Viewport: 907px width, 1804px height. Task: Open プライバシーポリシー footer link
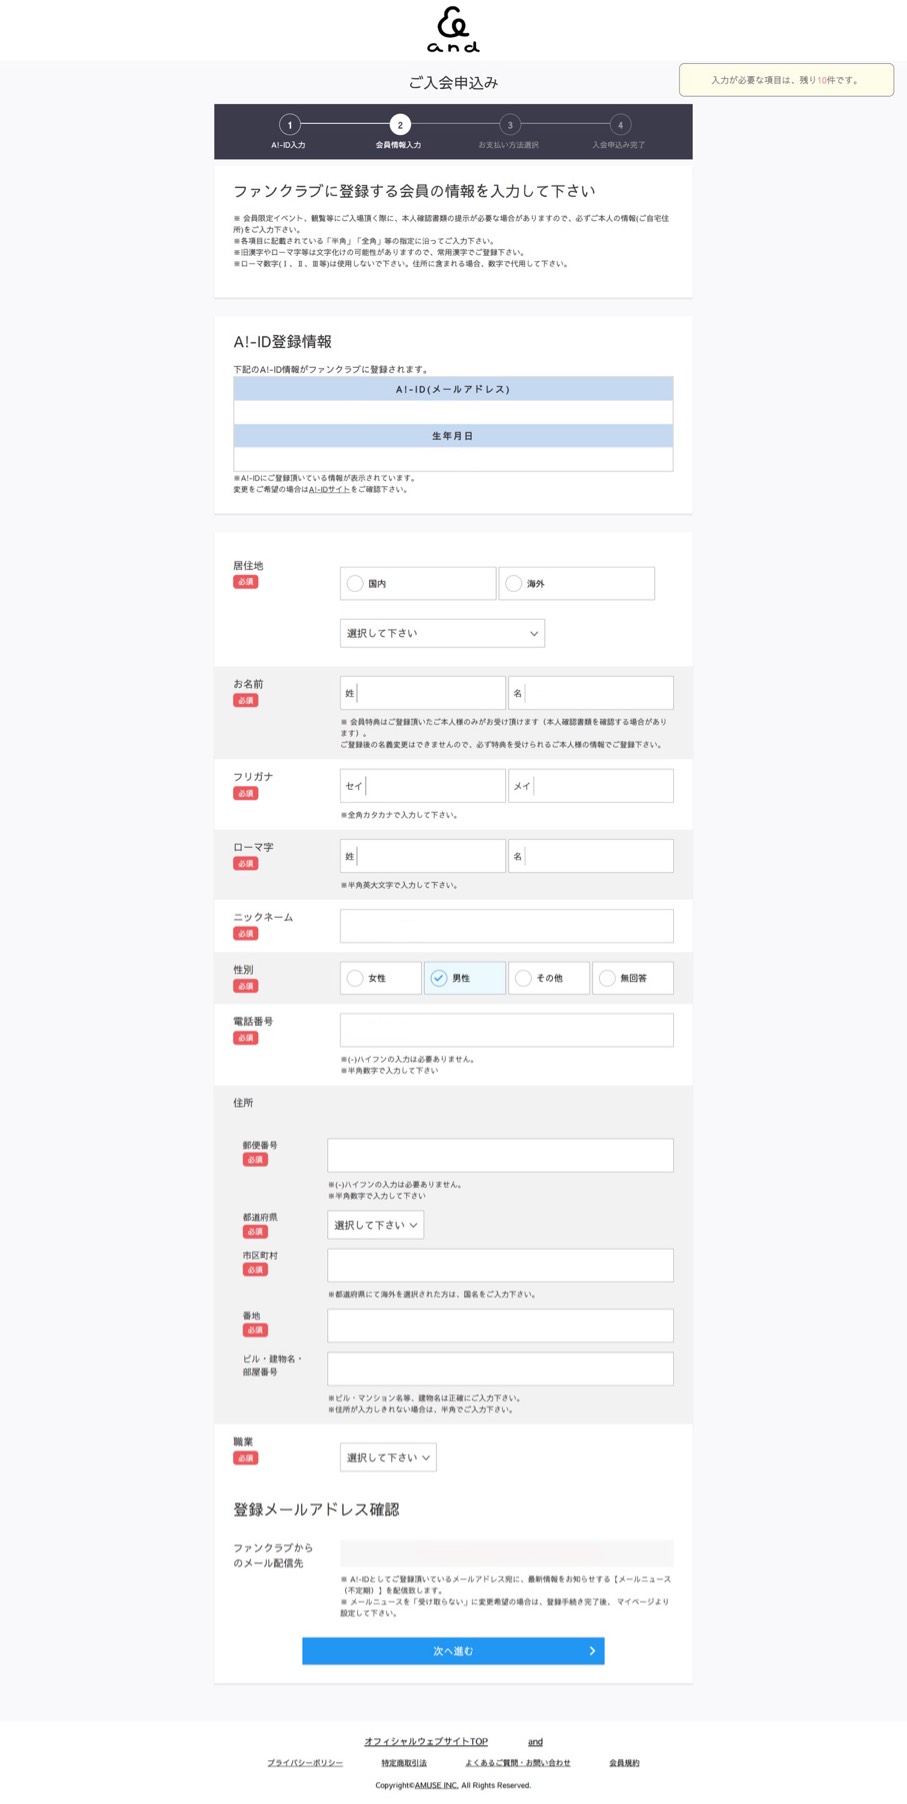(305, 1763)
